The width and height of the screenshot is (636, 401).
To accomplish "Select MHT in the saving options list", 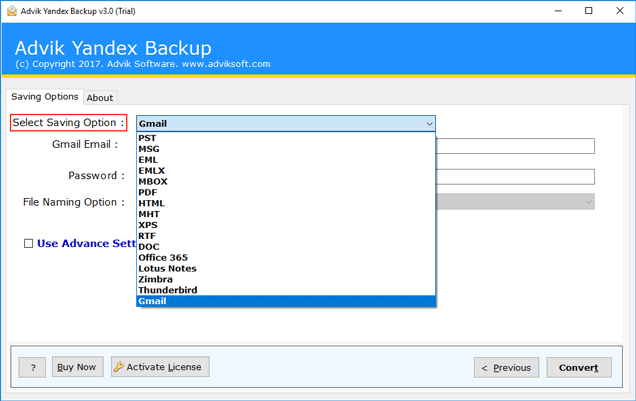I will (x=286, y=214).
